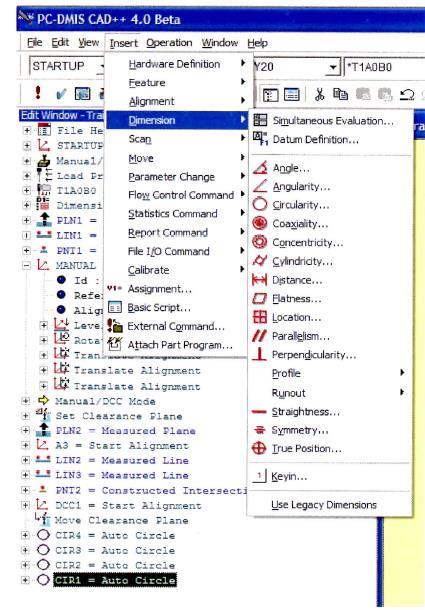Click the Coaxiality icon
The height and width of the screenshot is (610, 425).
pos(260,223)
